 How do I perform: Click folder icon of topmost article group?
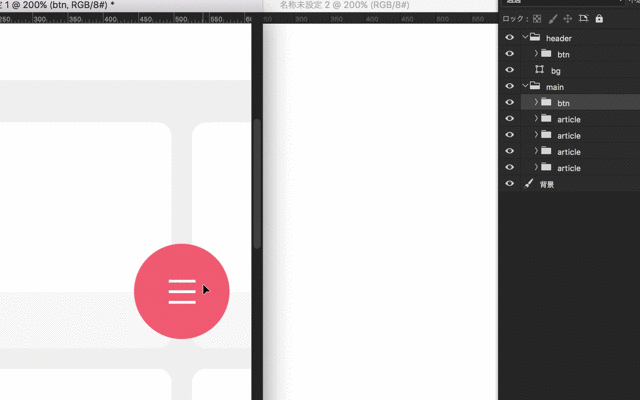(546, 118)
